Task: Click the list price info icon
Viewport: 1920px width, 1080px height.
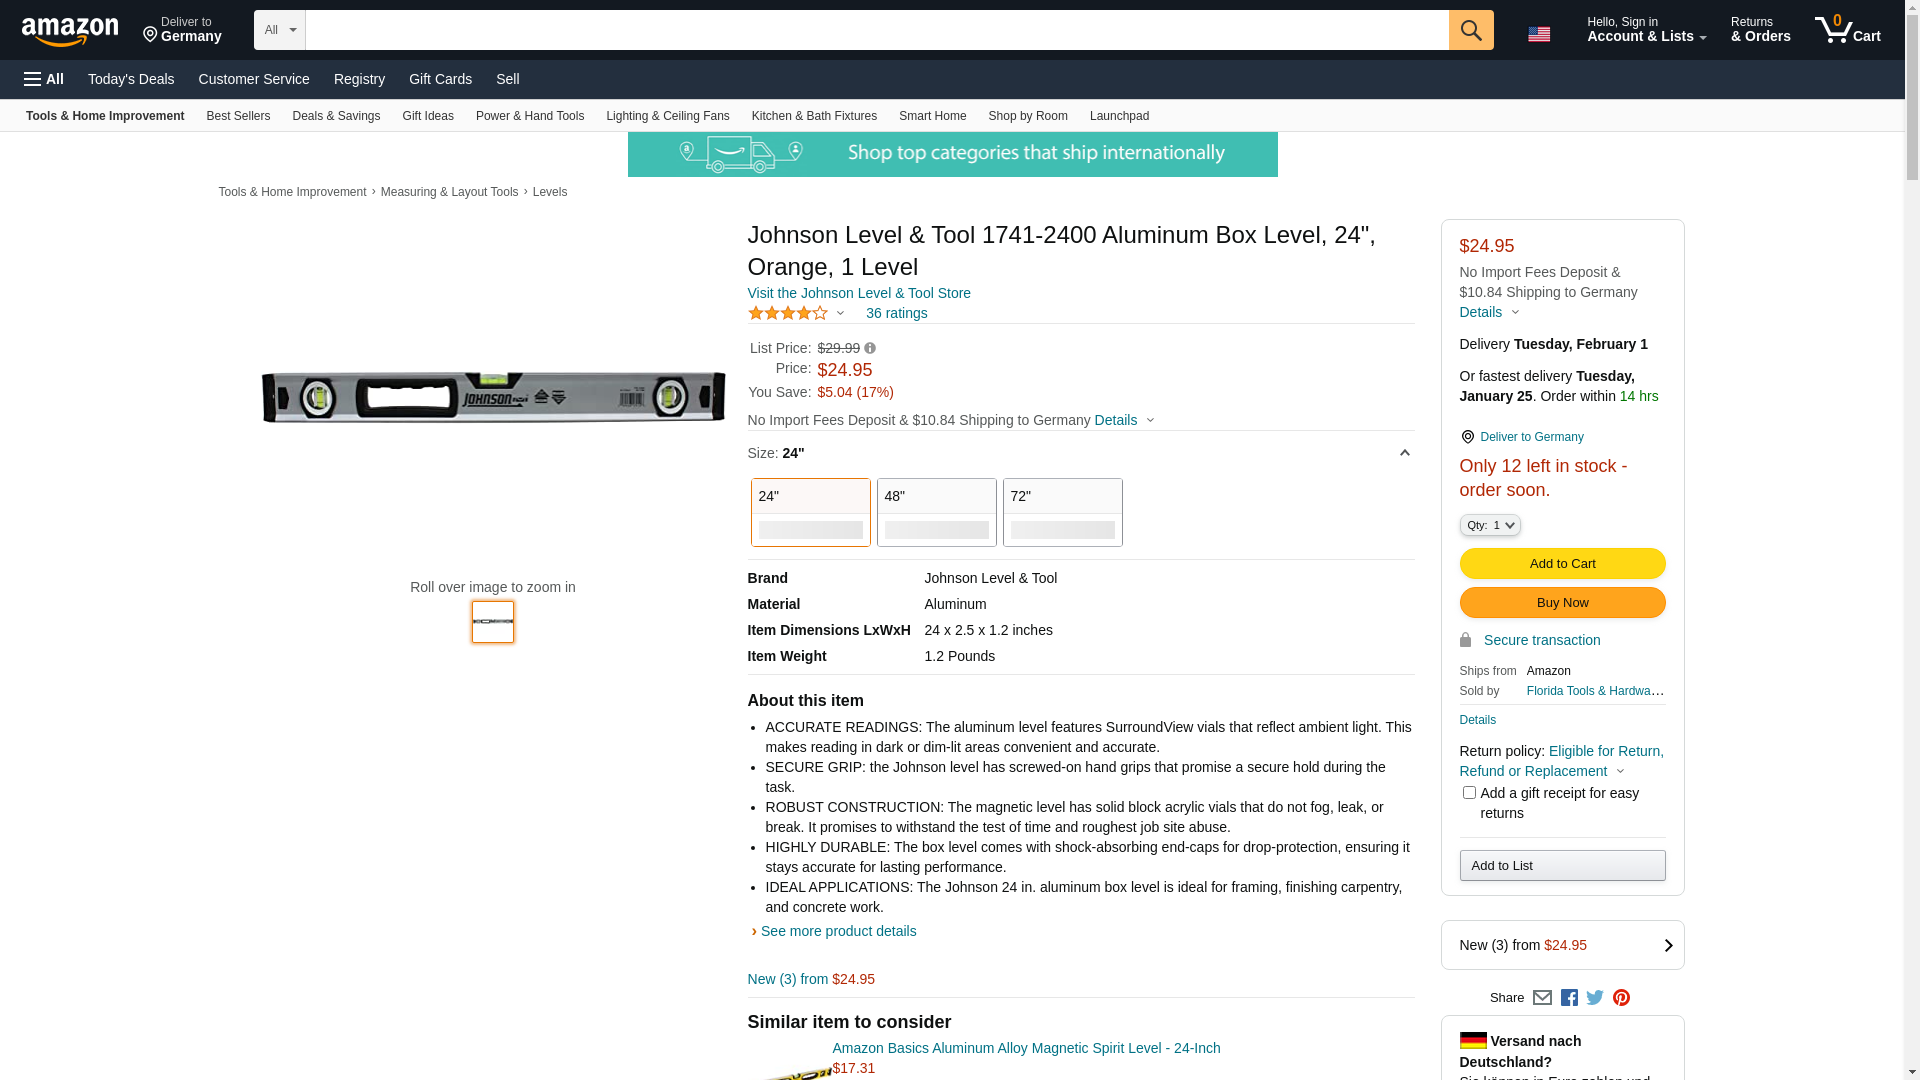Action: (x=870, y=349)
